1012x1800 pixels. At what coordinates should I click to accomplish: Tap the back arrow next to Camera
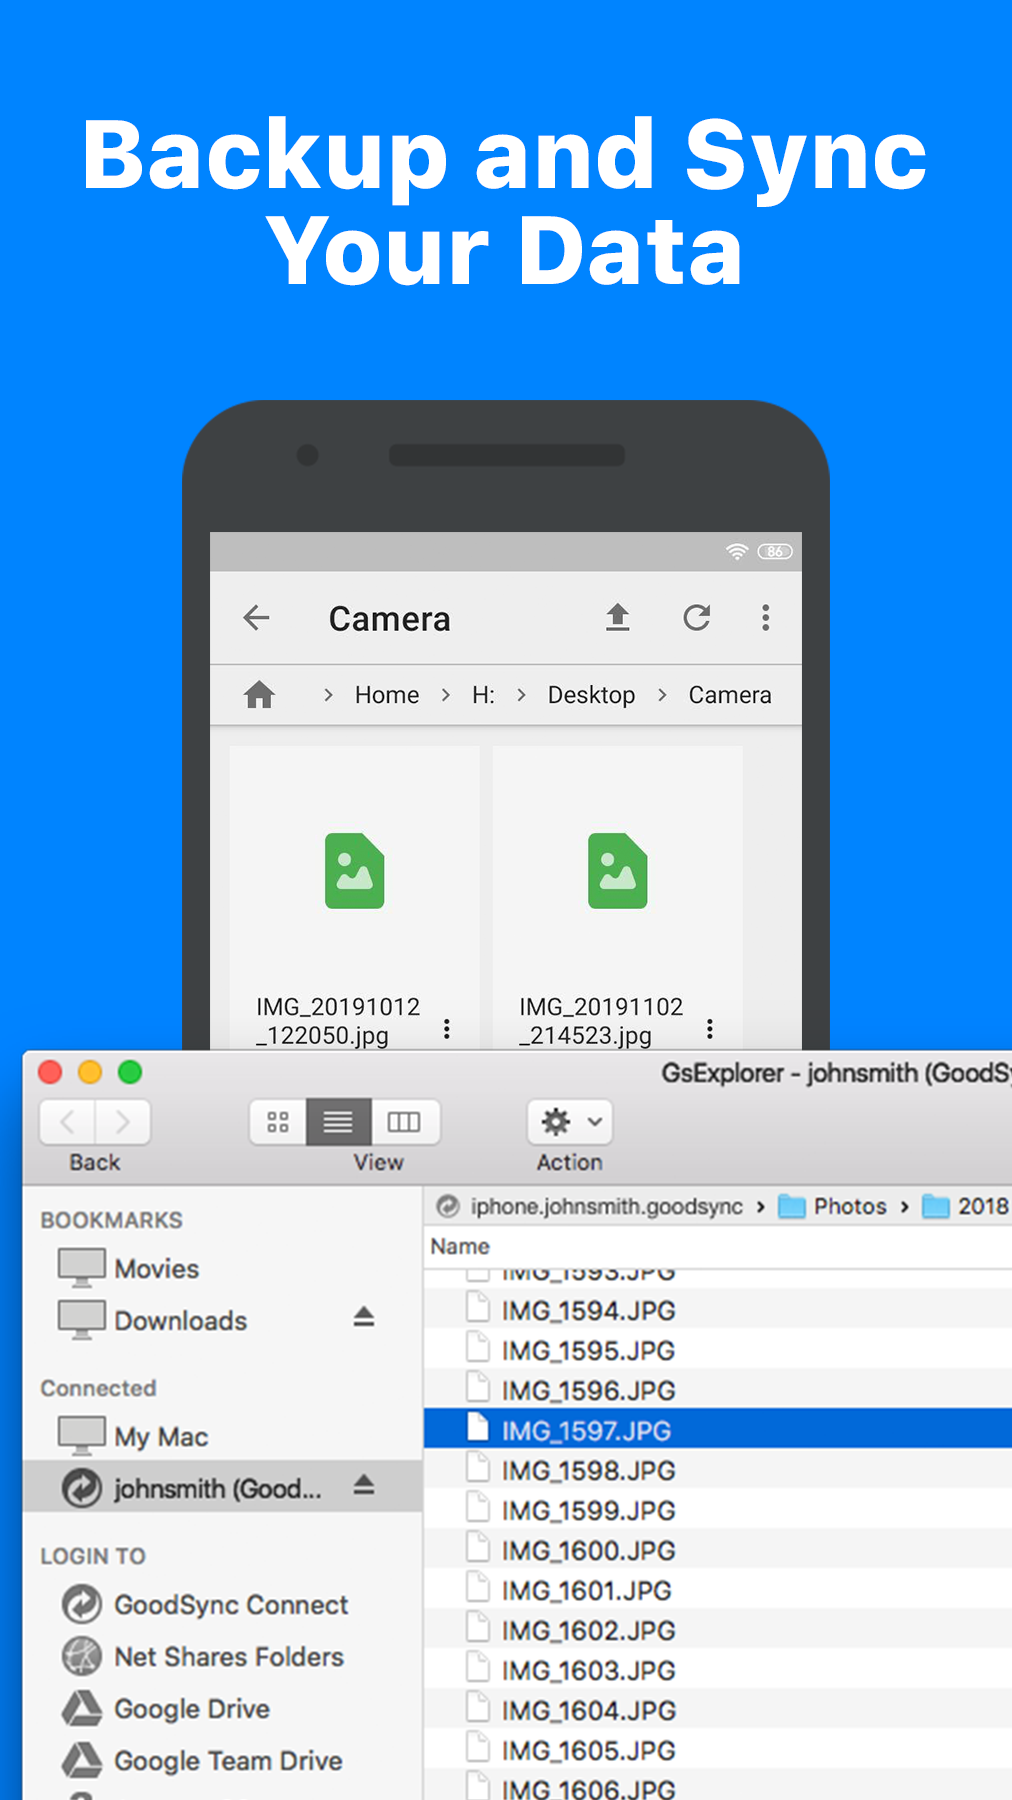coord(257,618)
